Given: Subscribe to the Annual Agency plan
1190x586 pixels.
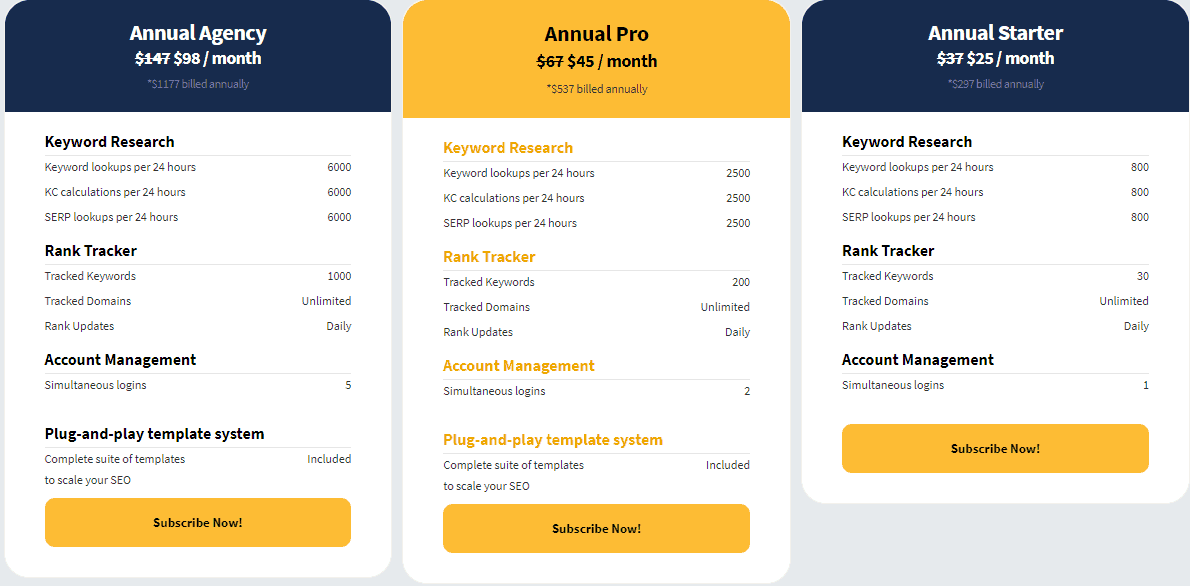Looking at the screenshot, I should coord(197,522).
